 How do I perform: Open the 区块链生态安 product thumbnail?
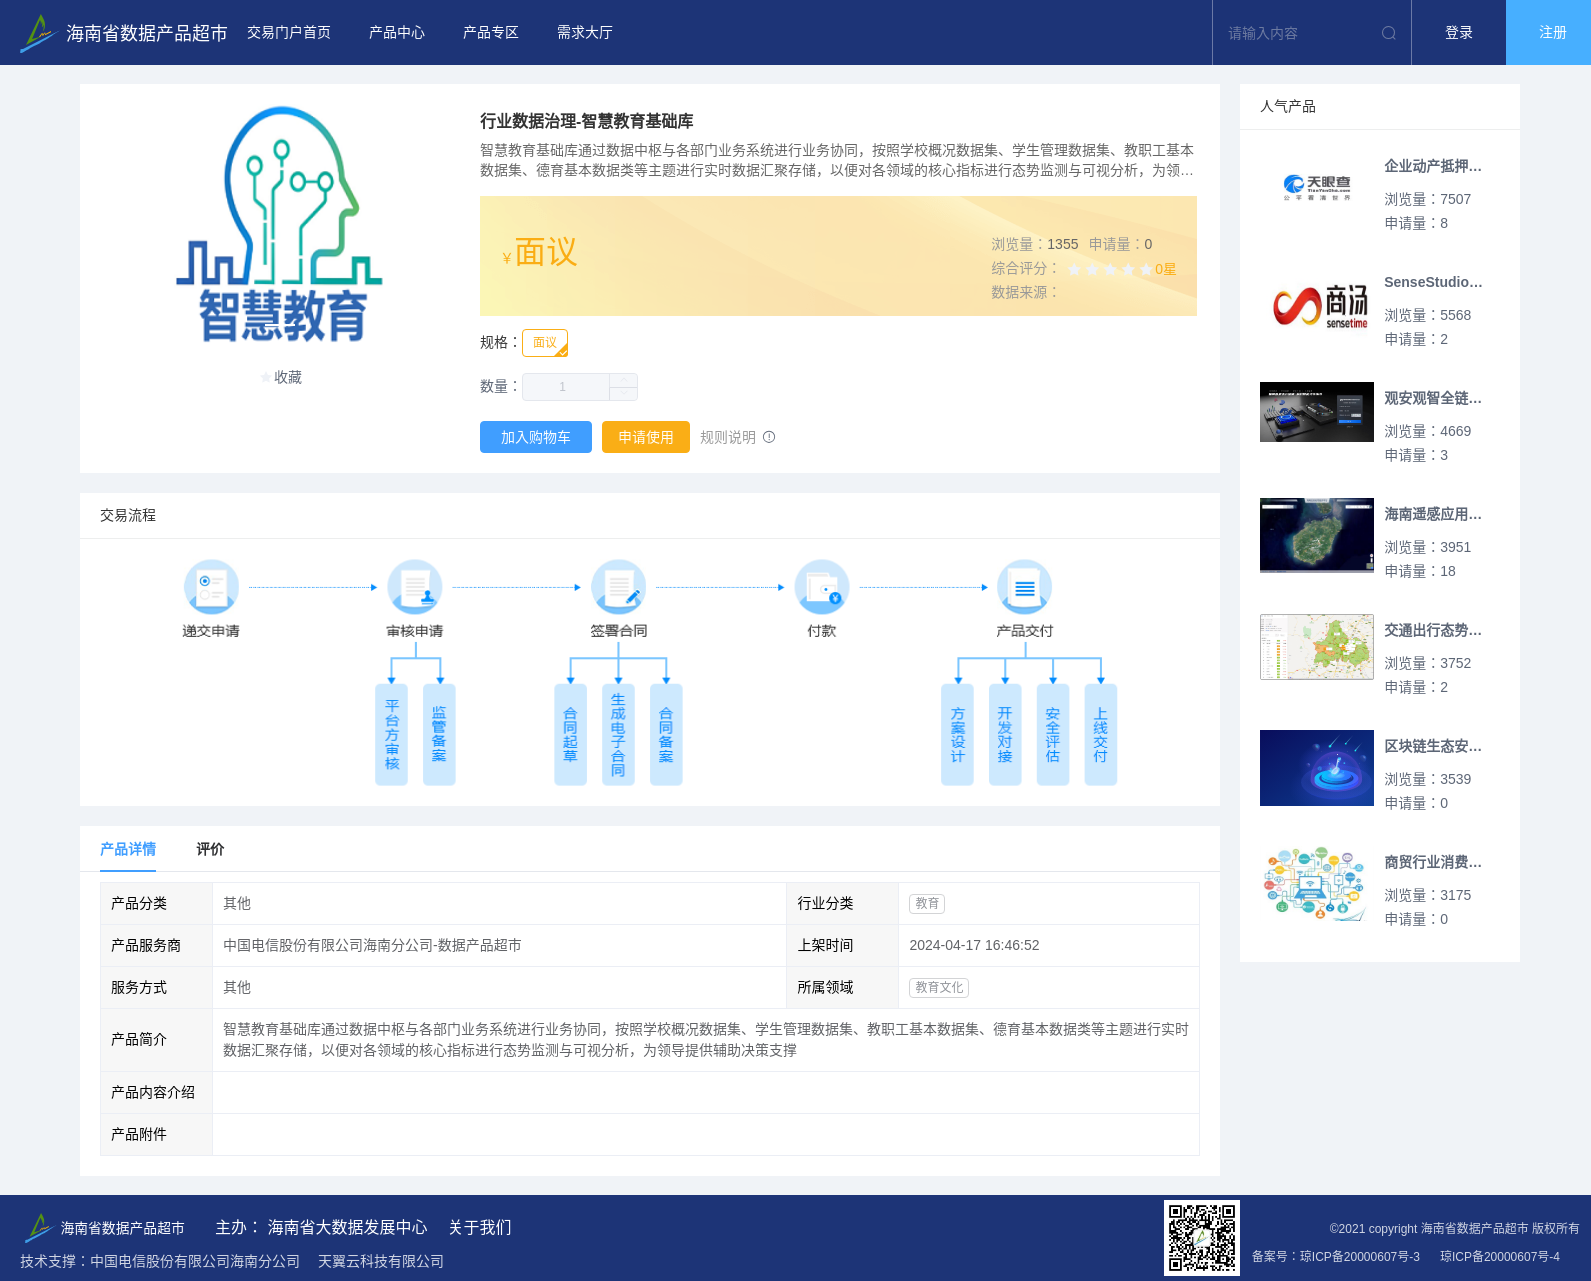pyautogui.click(x=1317, y=768)
